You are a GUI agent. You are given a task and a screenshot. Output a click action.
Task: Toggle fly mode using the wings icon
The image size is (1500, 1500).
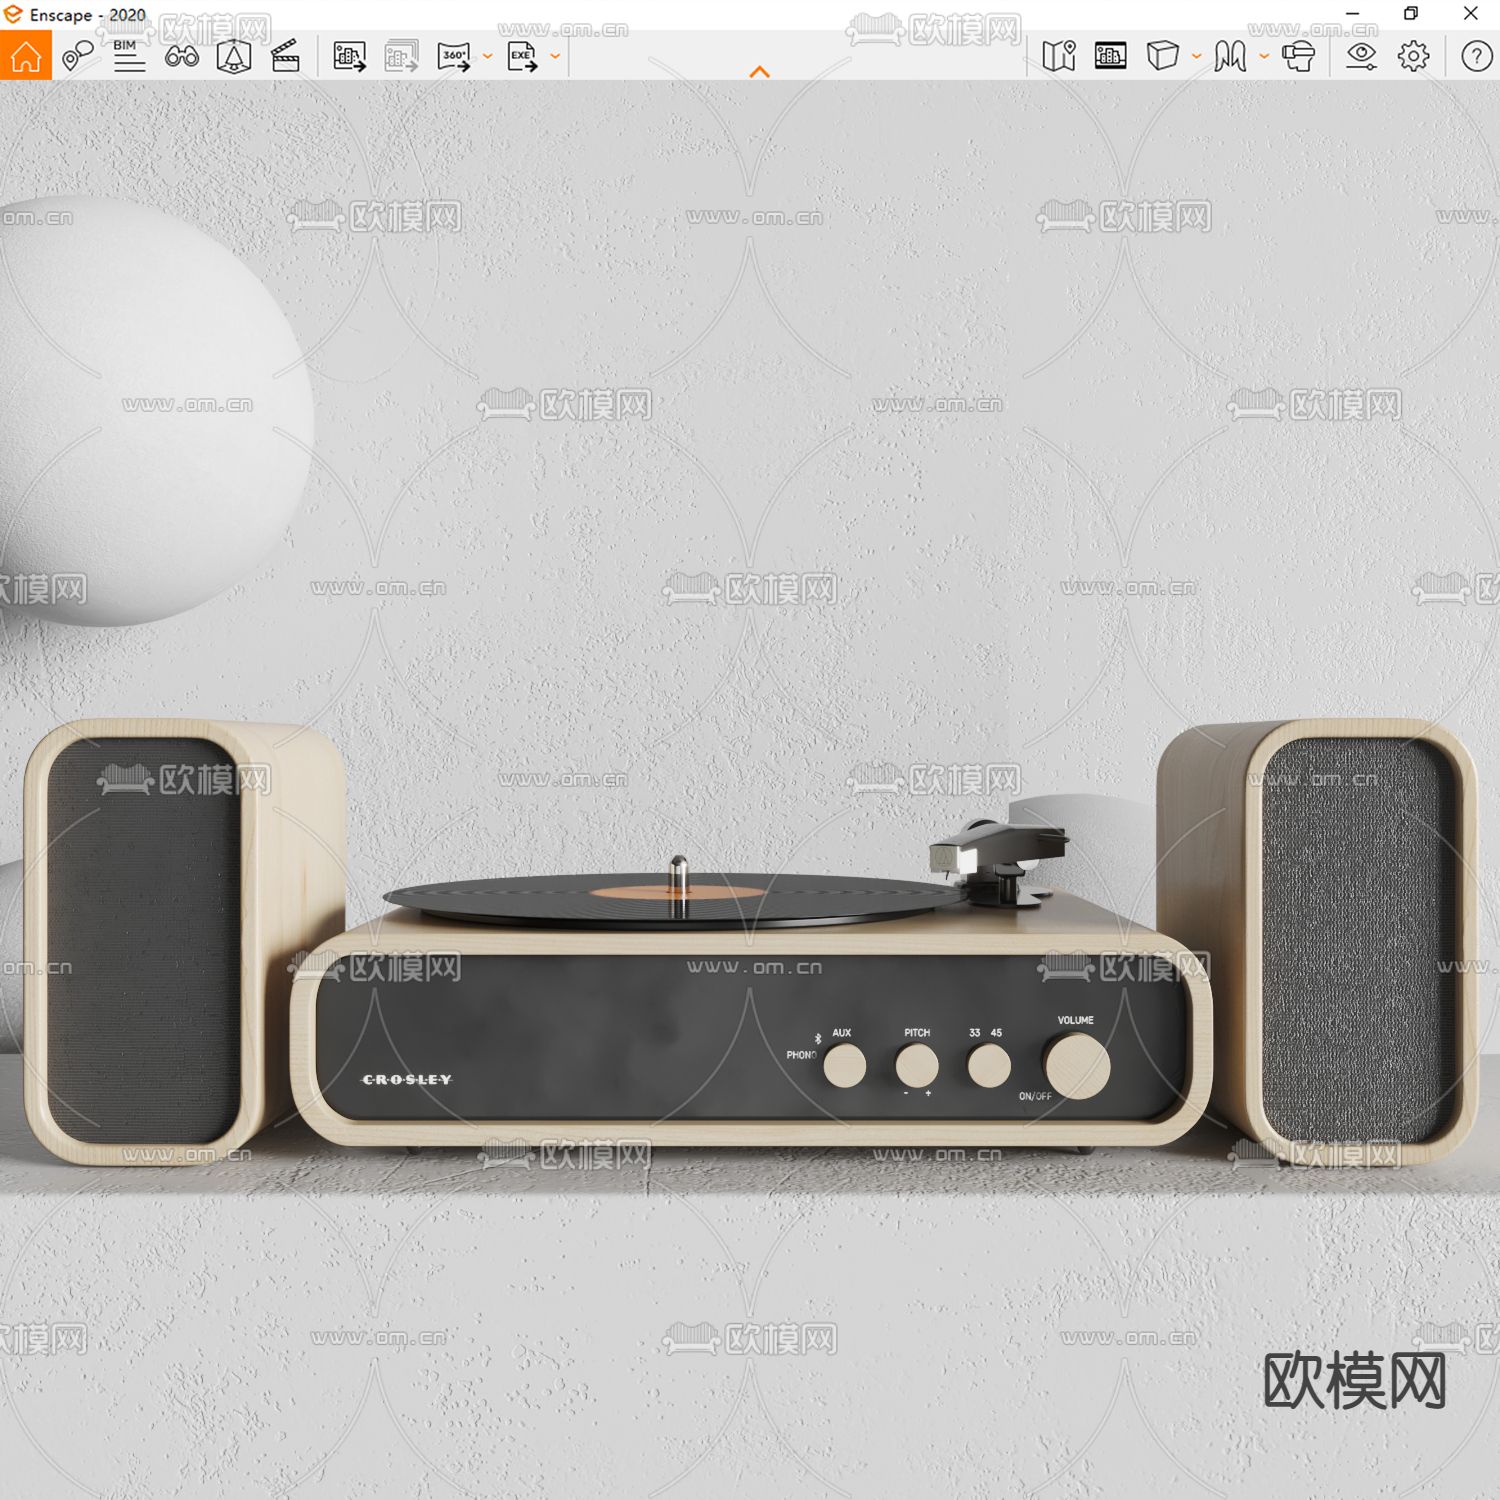[x=1232, y=57]
